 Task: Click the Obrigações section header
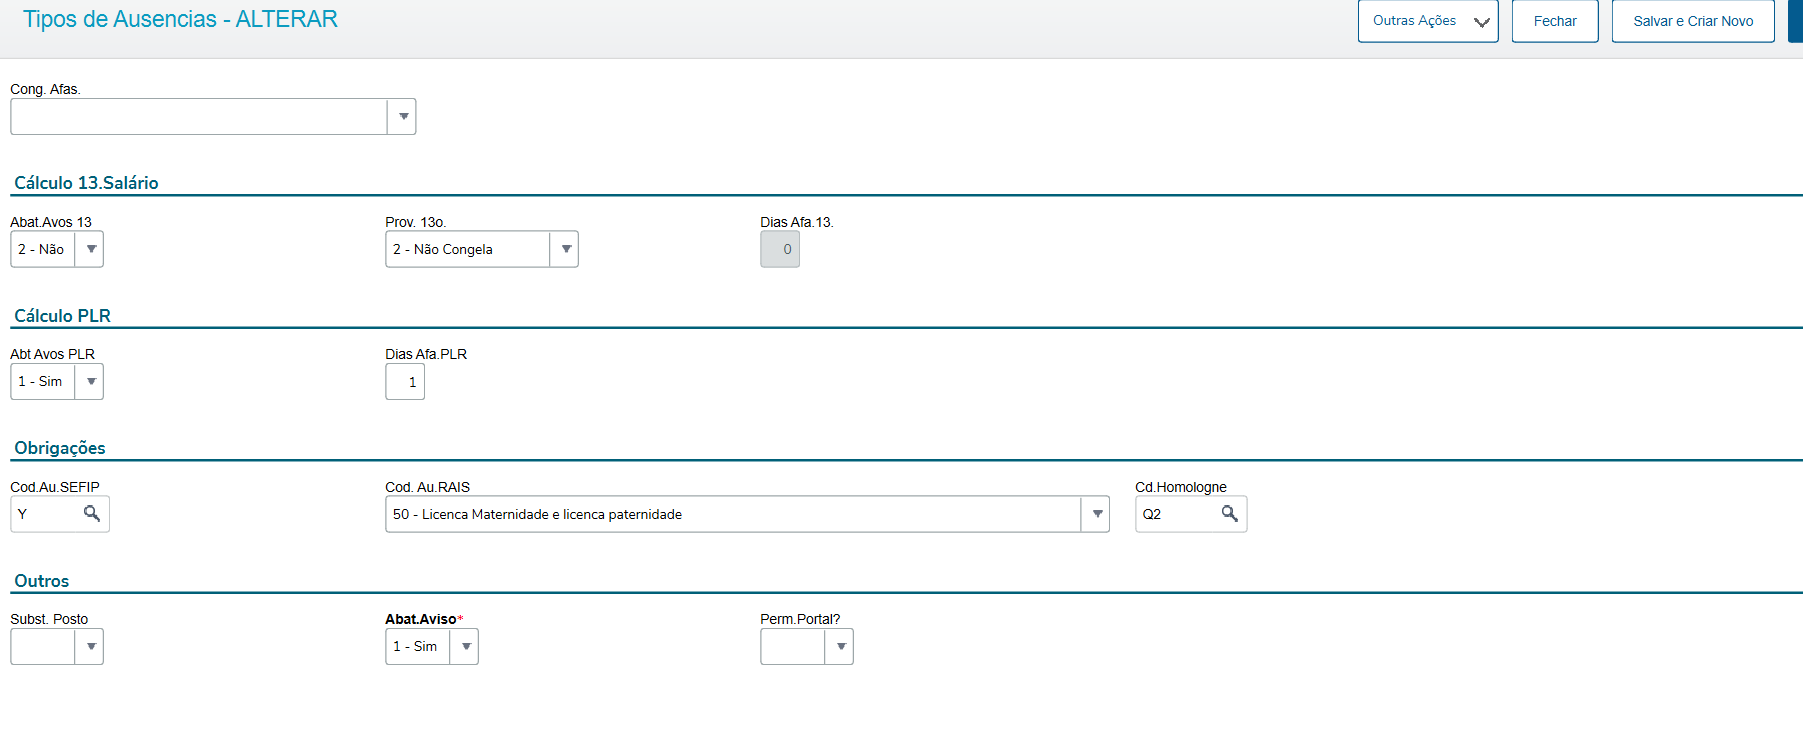point(60,448)
